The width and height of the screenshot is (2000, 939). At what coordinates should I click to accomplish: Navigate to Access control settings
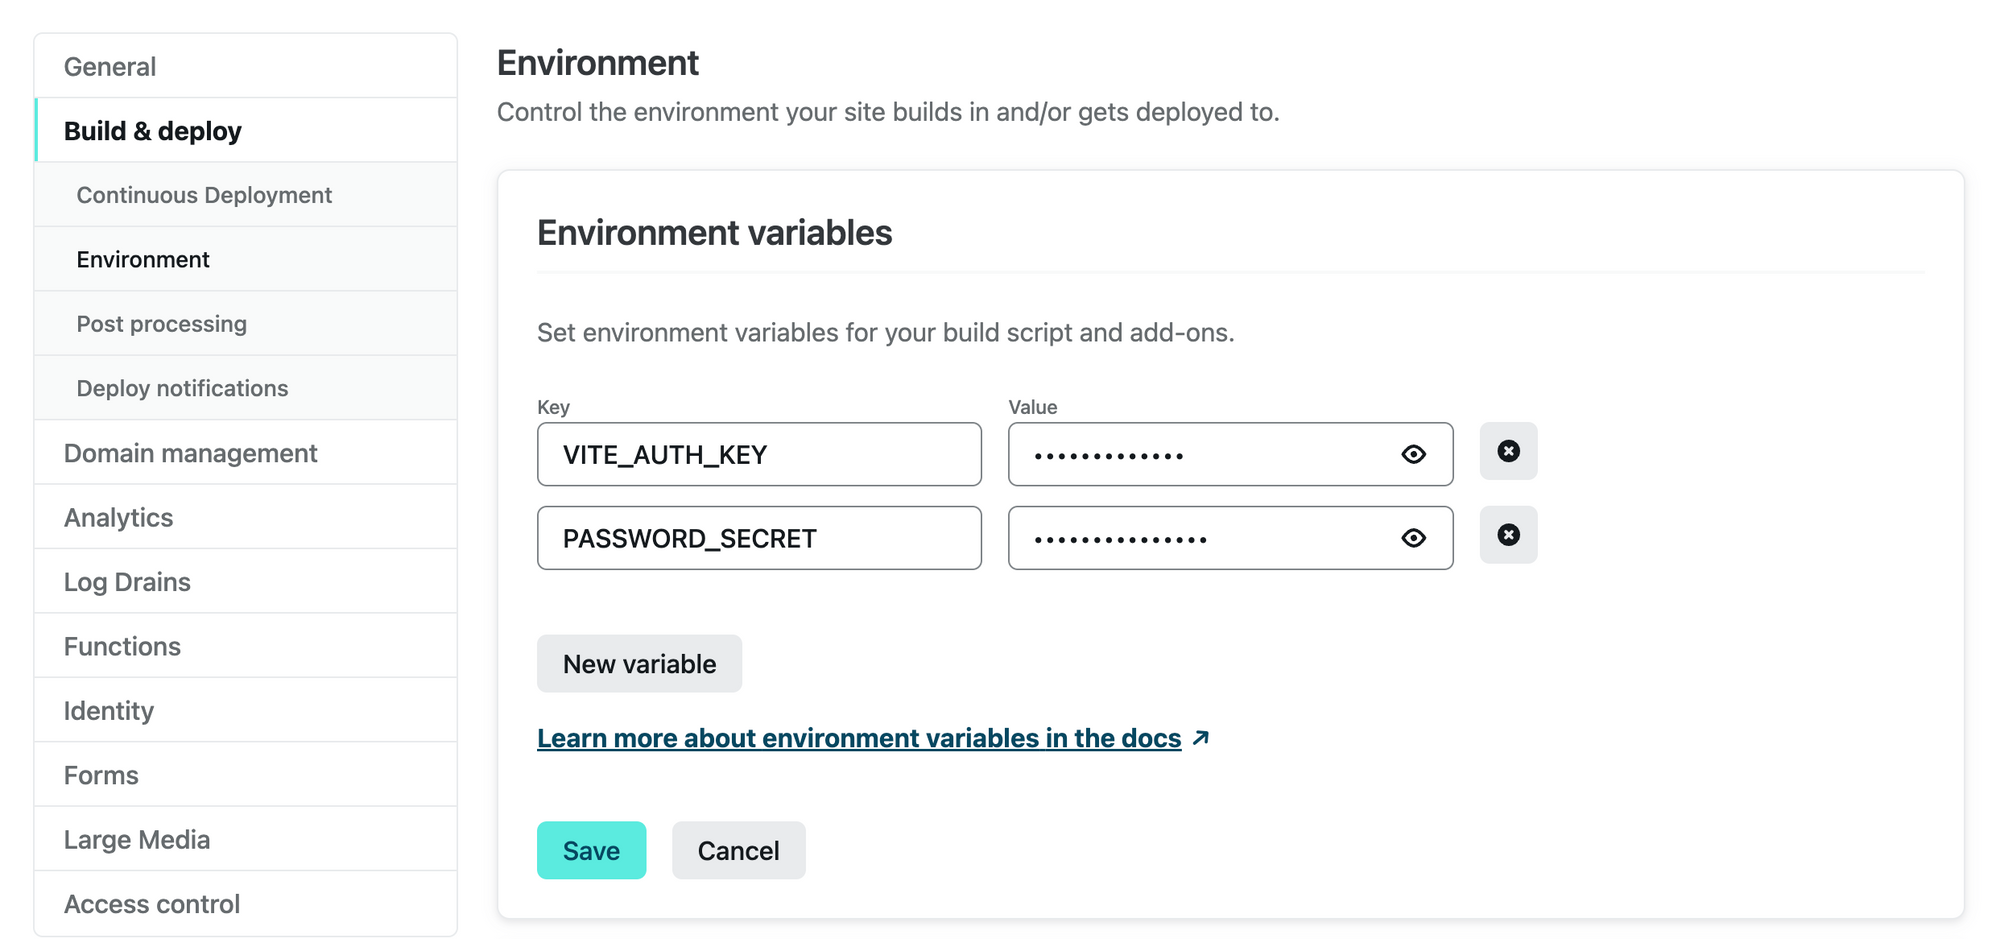(152, 904)
